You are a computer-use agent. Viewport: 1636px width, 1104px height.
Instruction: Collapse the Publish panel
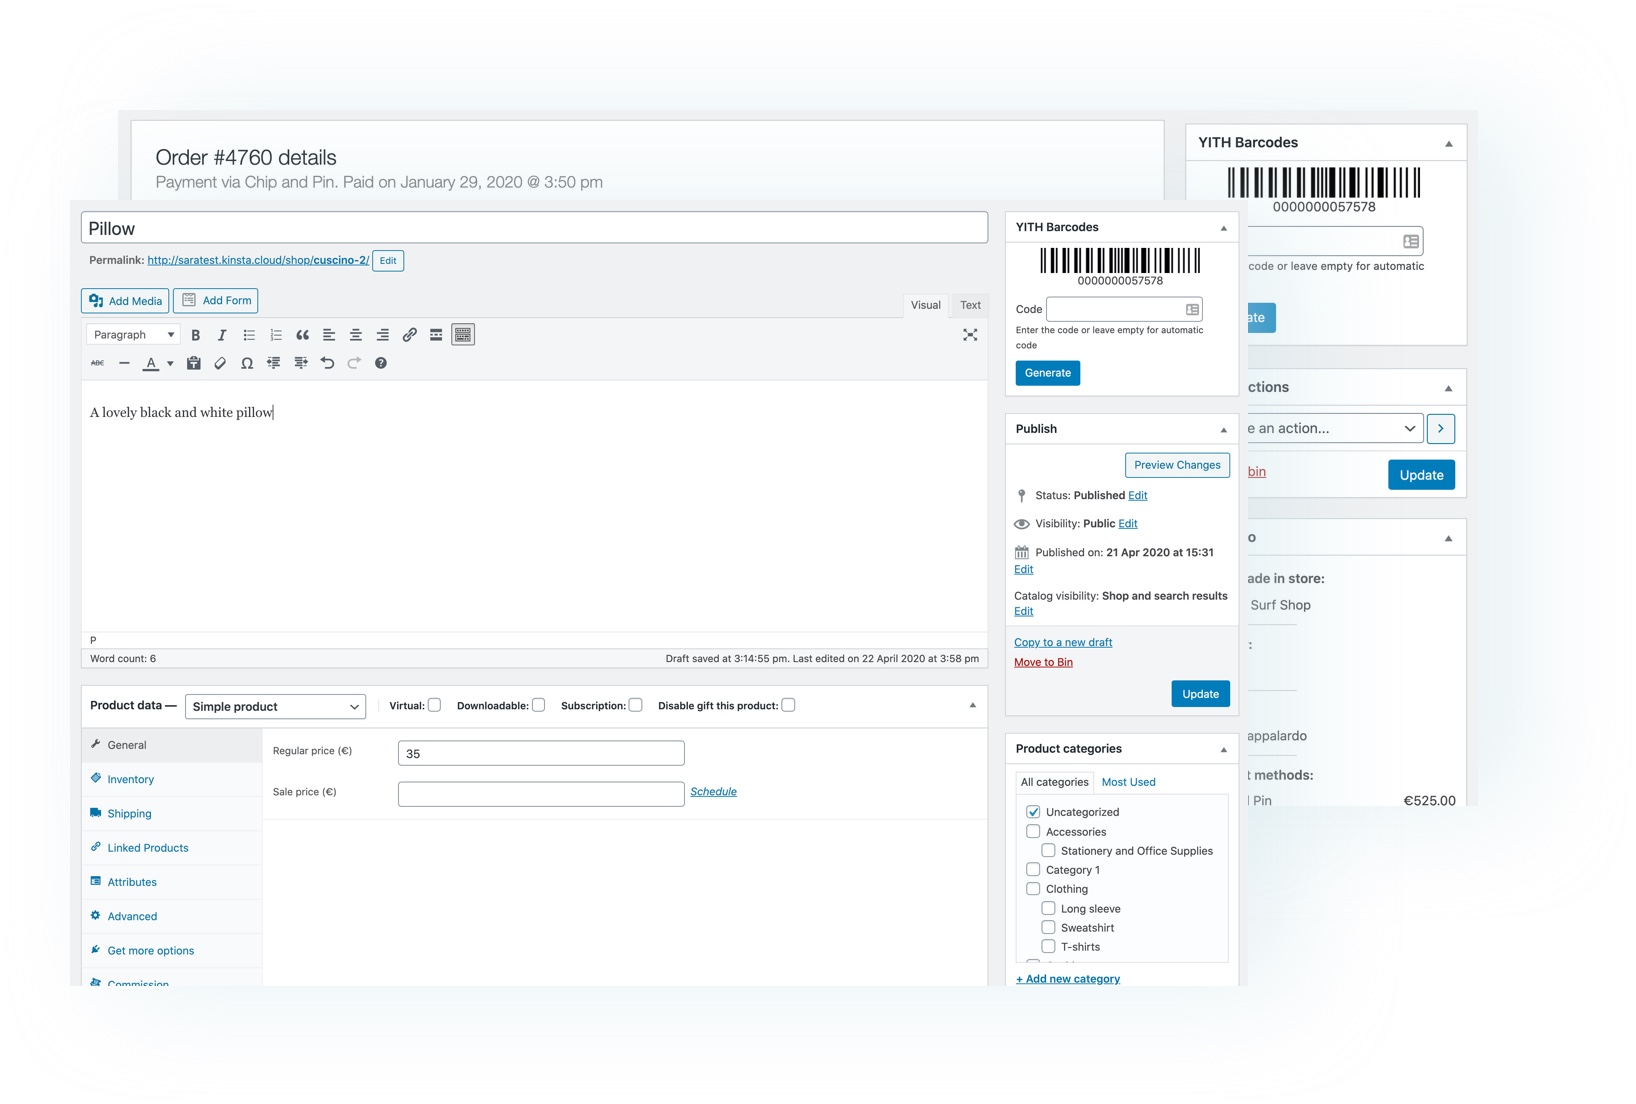(x=1223, y=430)
